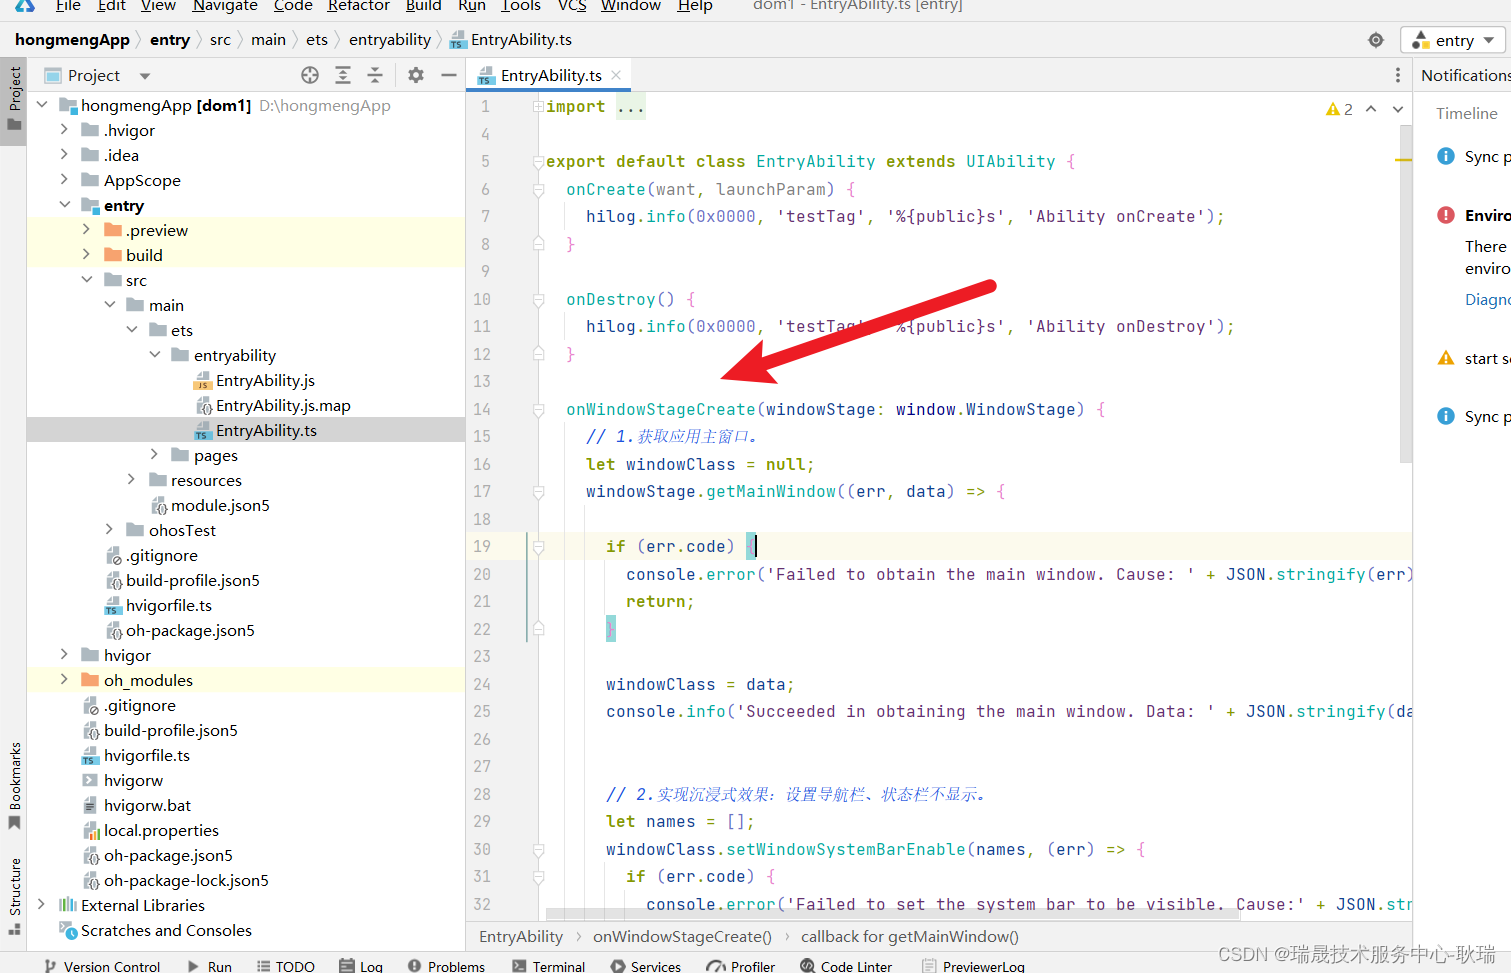Open the PreviewerLog tool window
Screen dimensions: 1511x973
(973, 966)
